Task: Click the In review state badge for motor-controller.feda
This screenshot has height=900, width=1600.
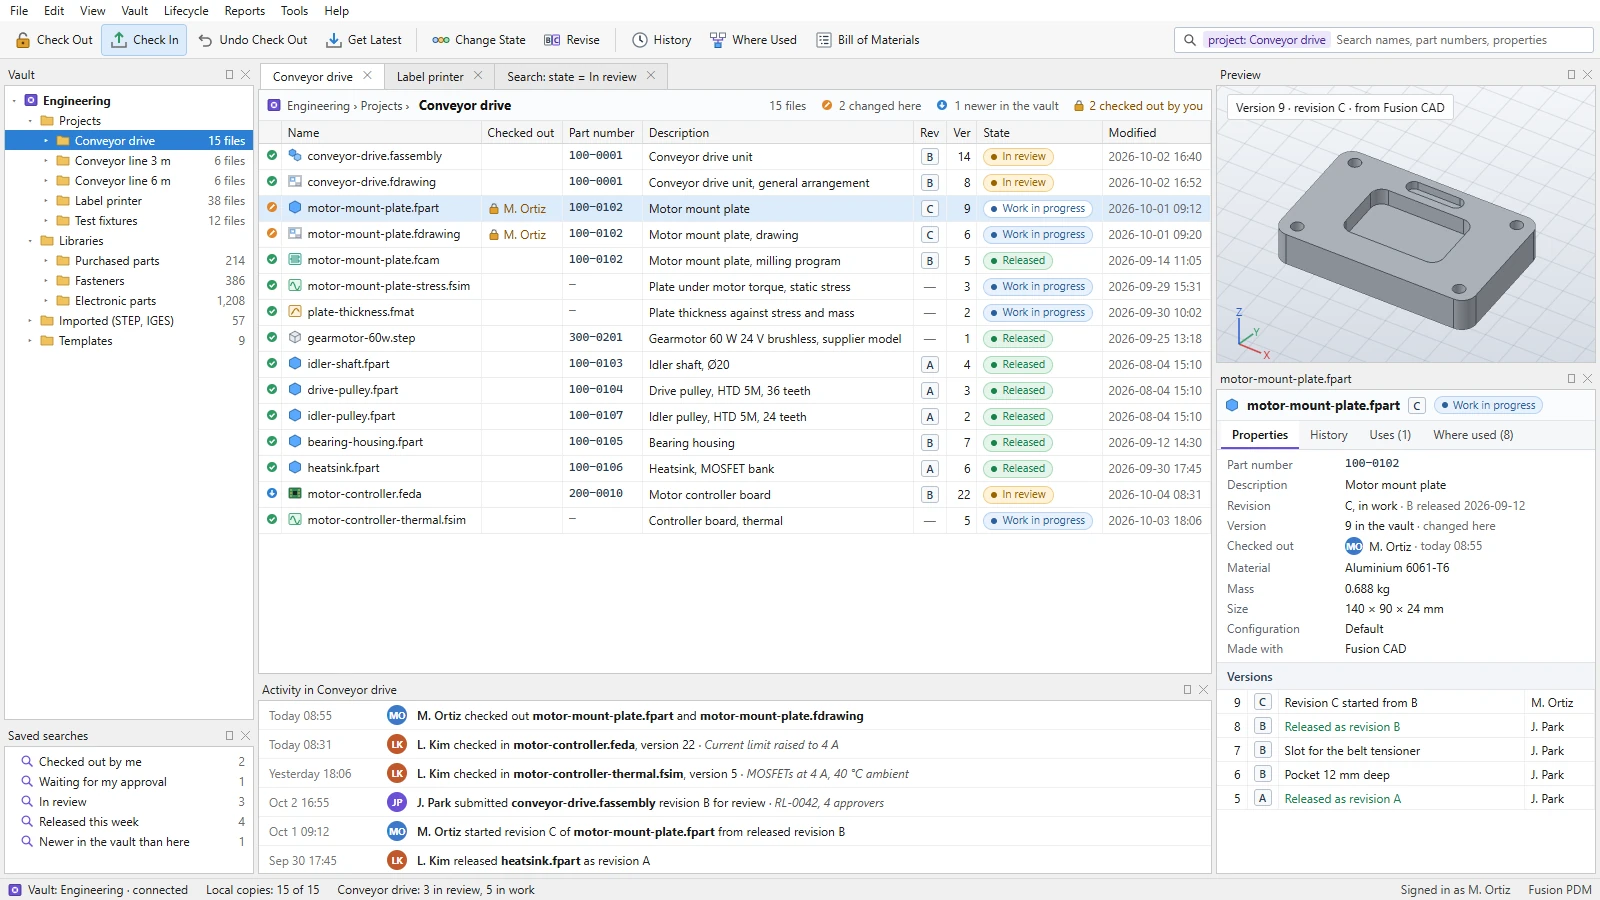Action: [1018, 495]
